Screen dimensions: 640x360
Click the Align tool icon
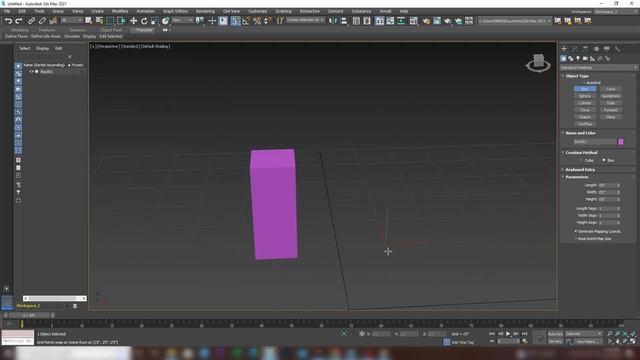click(x=344, y=20)
